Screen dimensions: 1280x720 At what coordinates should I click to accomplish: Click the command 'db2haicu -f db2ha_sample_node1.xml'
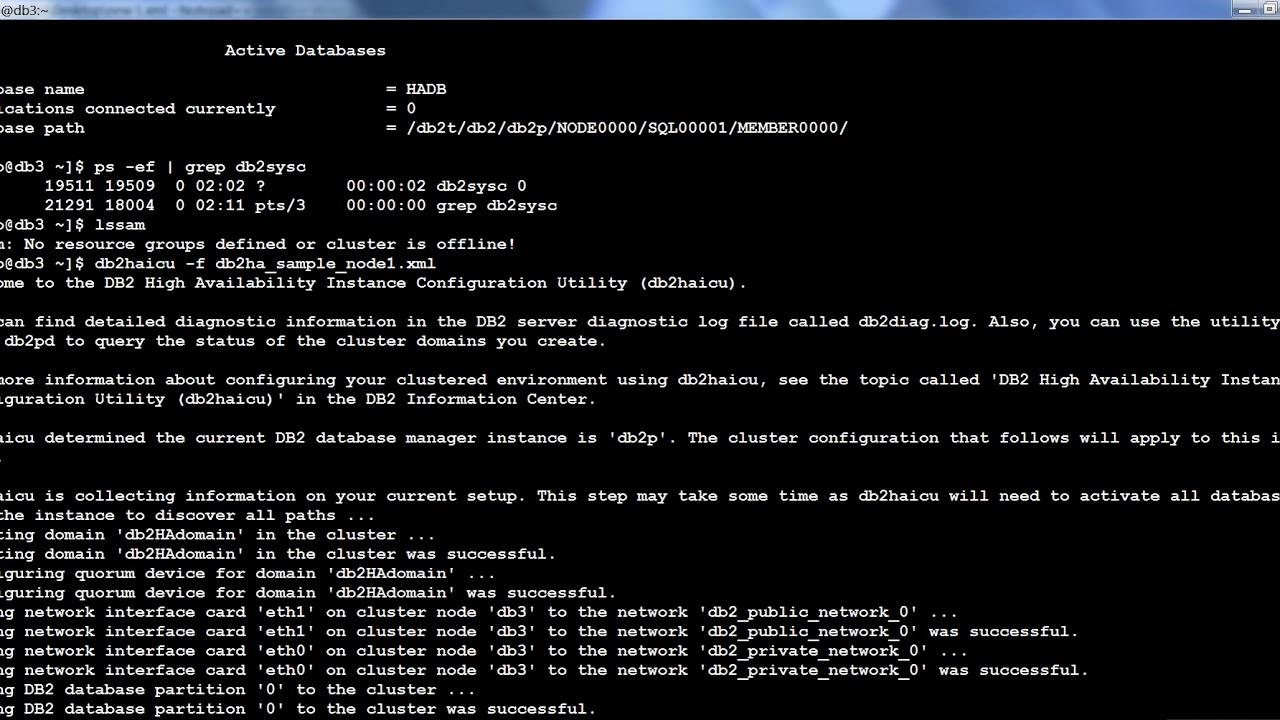(x=265, y=264)
